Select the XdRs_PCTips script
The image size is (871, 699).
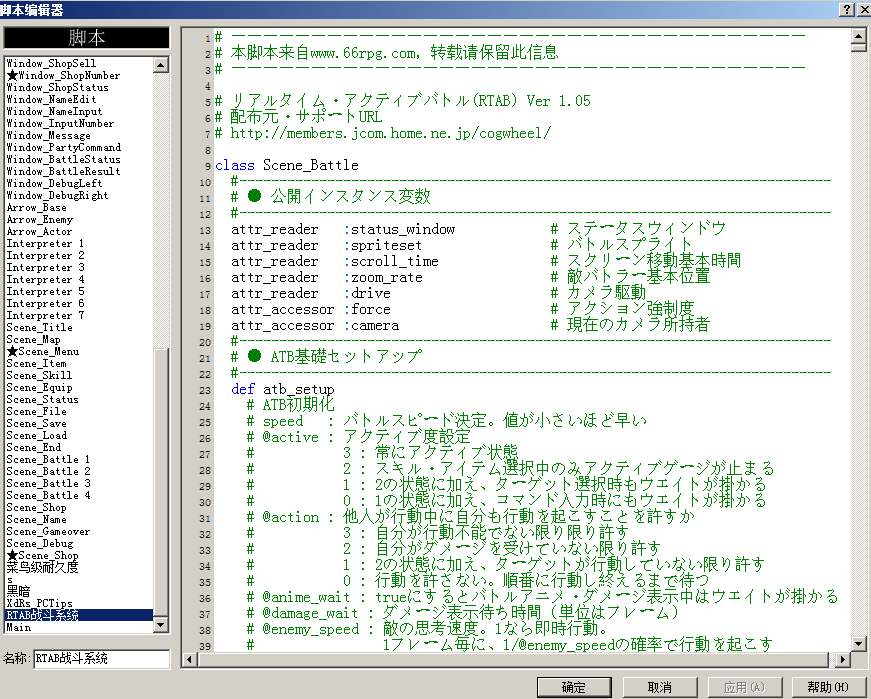tap(79, 603)
